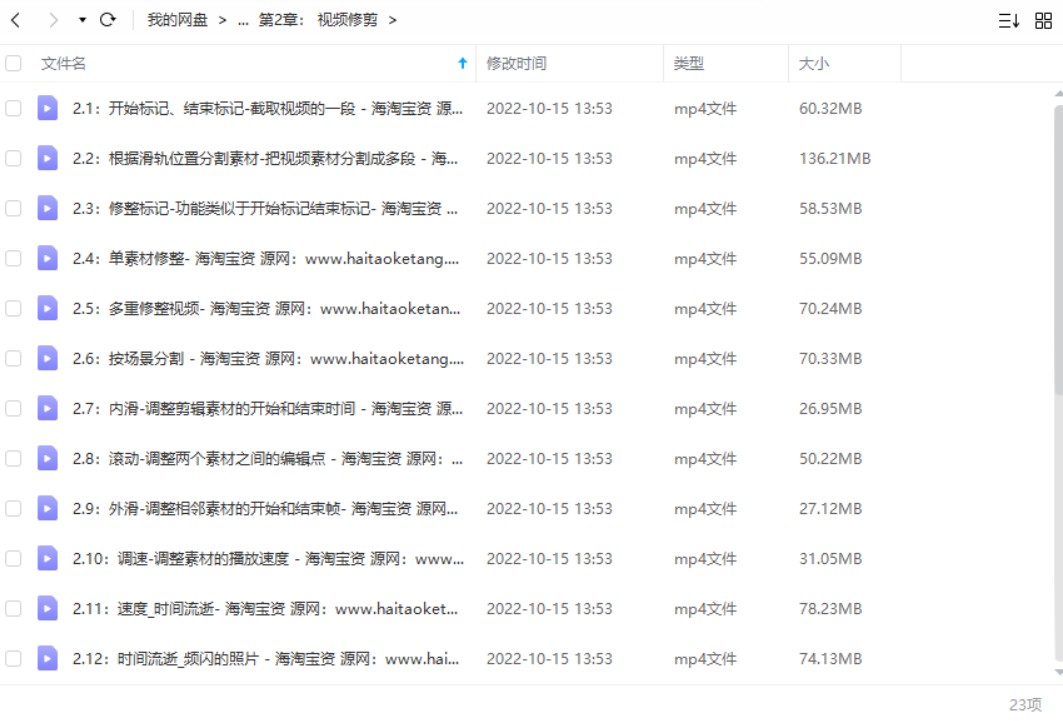Toggle the ascending sort arrow in 文件名 column
The width and height of the screenshot is (1063, 721).
pyautogui.click(x=462, y=63)
